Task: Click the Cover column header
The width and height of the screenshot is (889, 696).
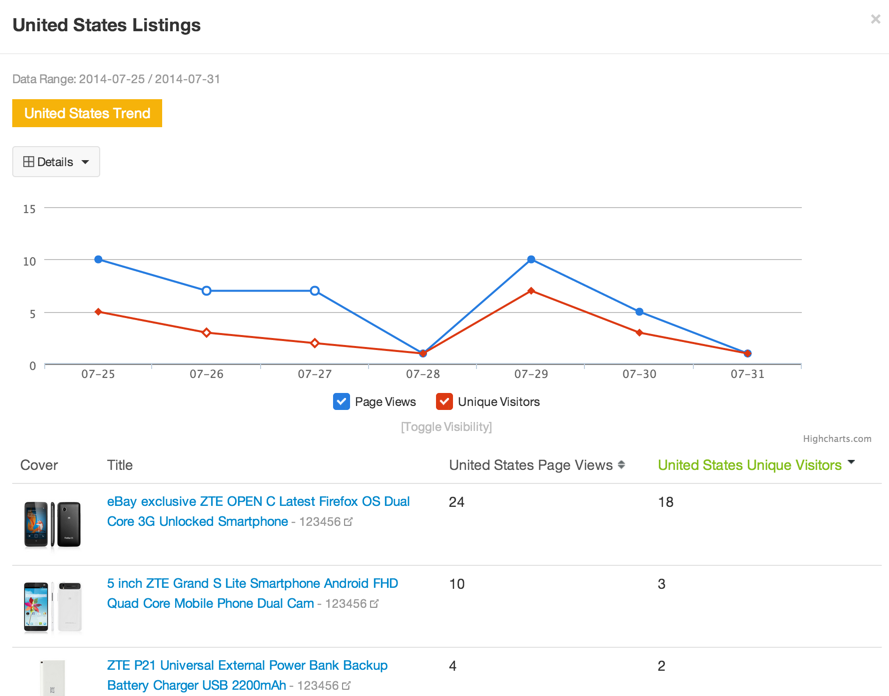Action: 39,465
